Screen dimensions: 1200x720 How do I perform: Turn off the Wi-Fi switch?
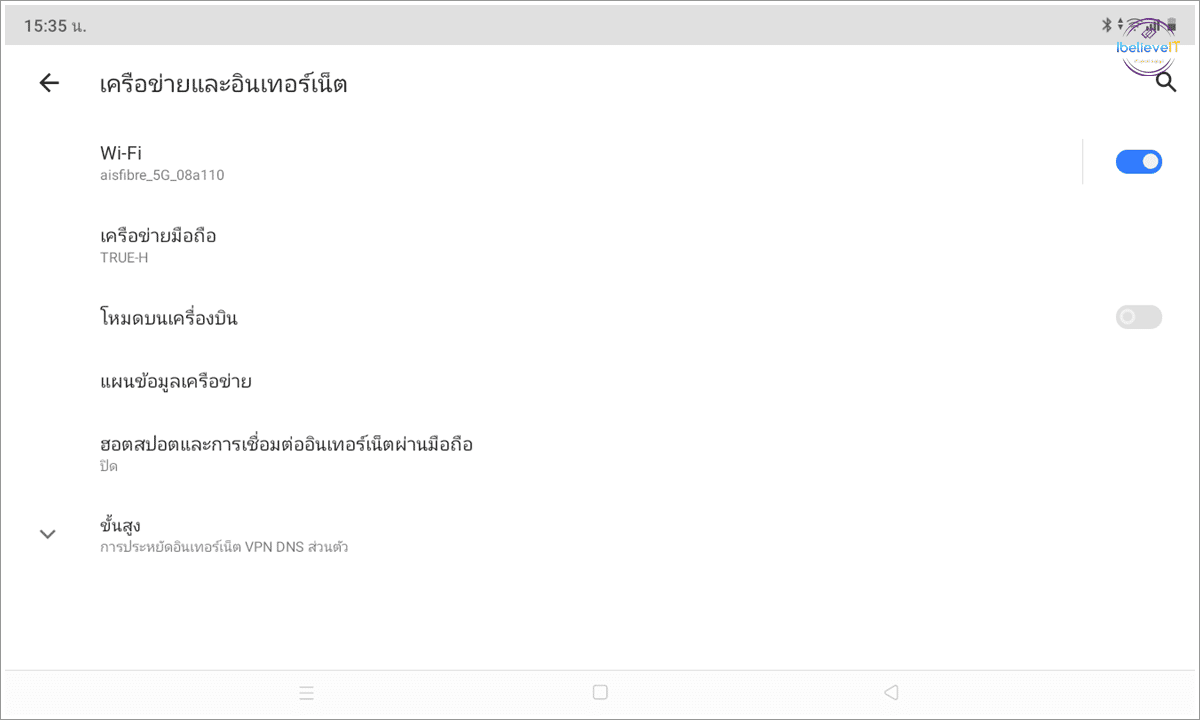[x=1139, y=161]
